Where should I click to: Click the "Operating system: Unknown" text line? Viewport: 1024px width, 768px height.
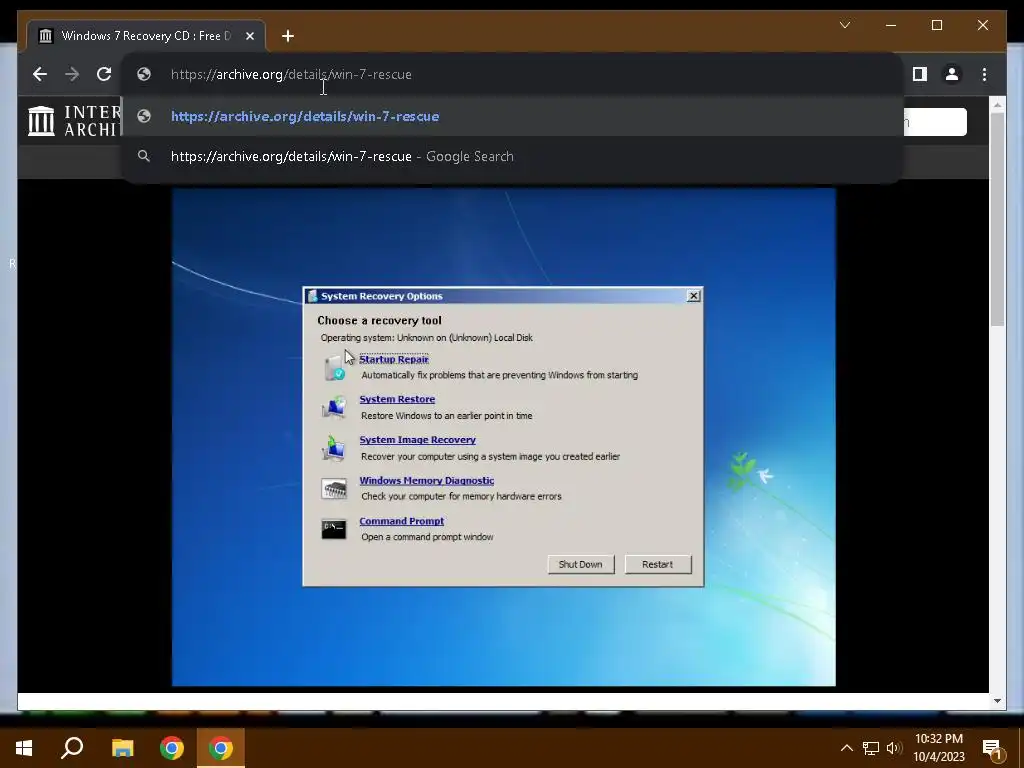(x=426, y=338)
